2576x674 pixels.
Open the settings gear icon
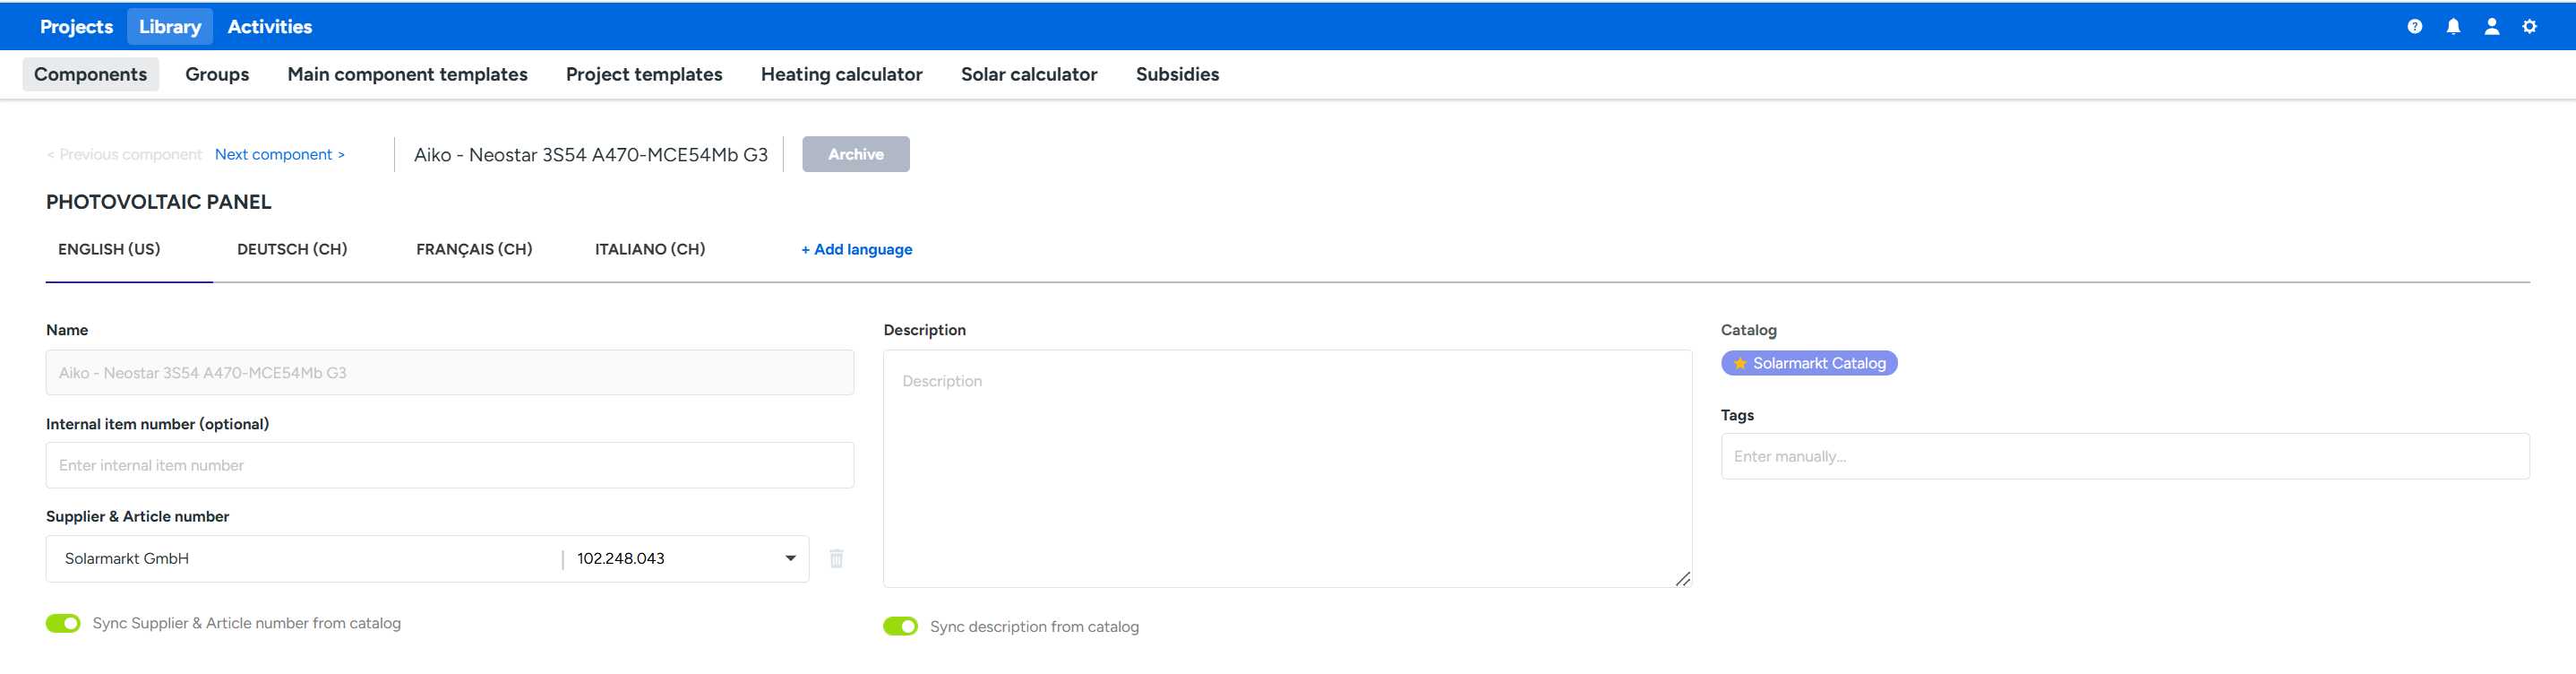click(x=2529, y=27)
